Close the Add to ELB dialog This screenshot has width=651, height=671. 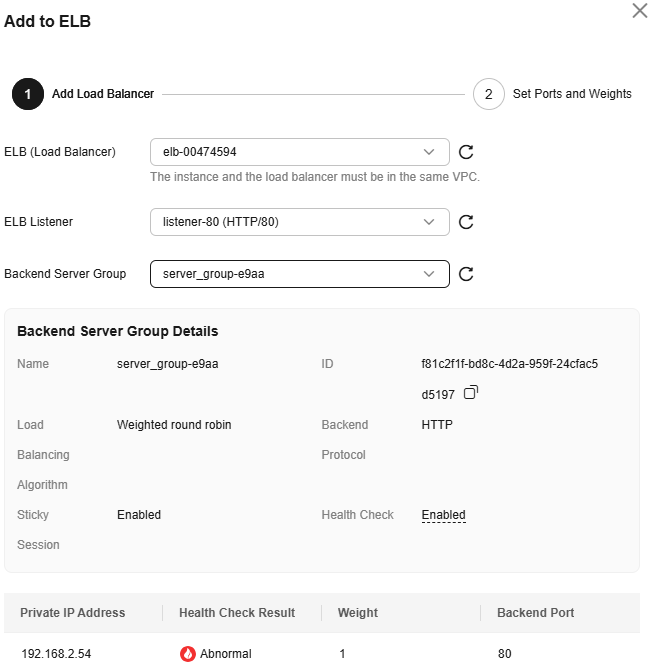639,11
